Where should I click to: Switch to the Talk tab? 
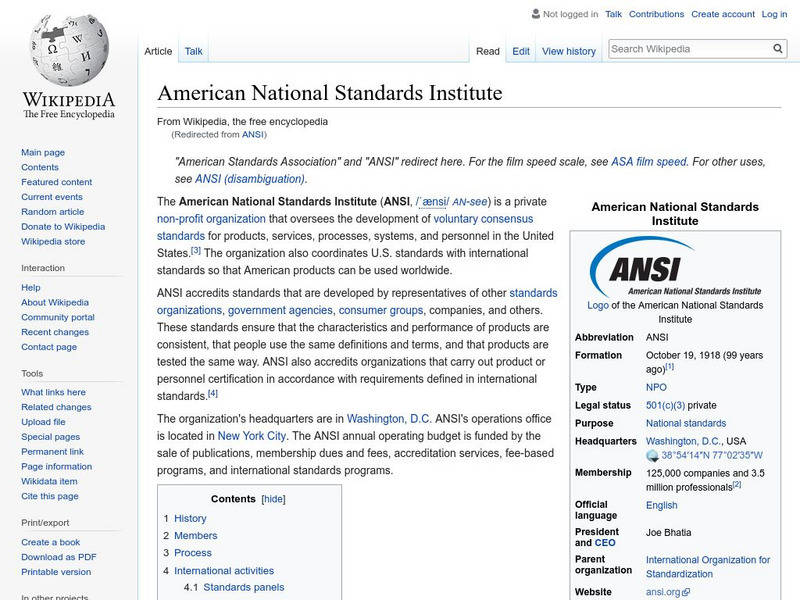(192, 51)
